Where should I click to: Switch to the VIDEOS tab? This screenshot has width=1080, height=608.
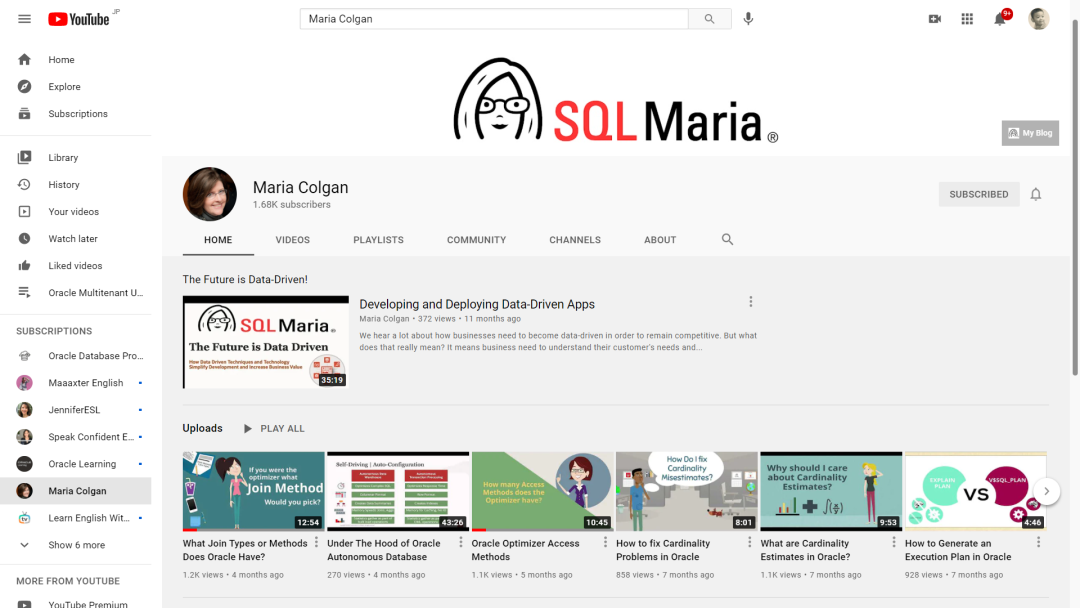pos(293,240)
